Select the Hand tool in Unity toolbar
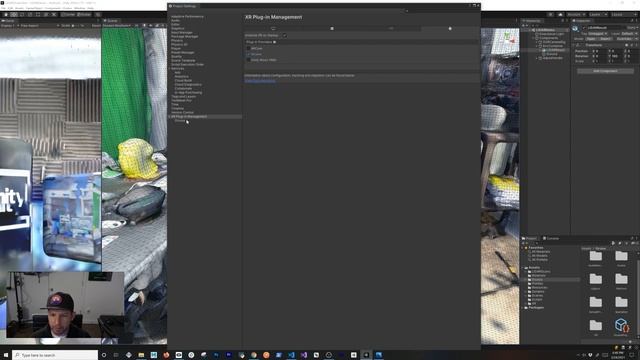The height and width of the screenshot is (360, 640). [x=5, y=14]
